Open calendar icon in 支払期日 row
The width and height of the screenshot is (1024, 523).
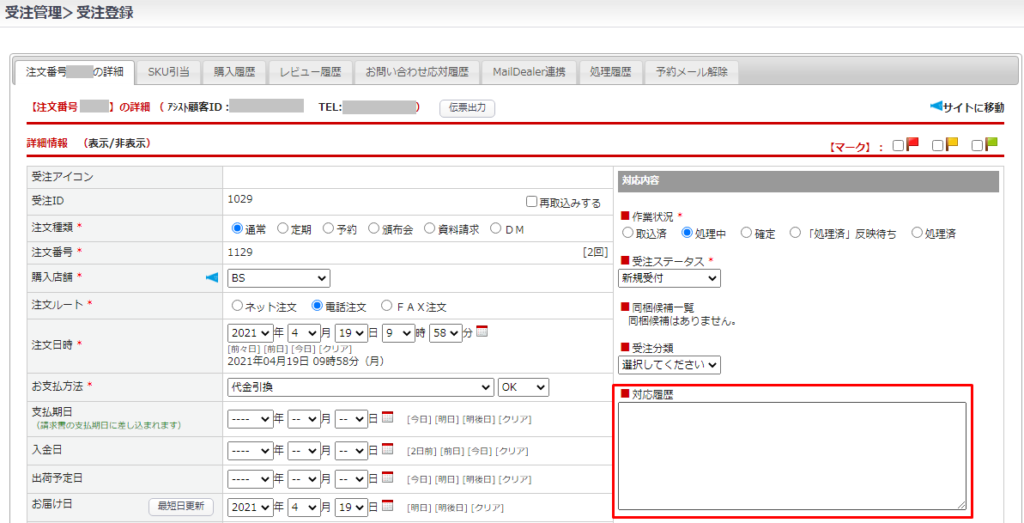pyautogui.click(x=388, y=418)
